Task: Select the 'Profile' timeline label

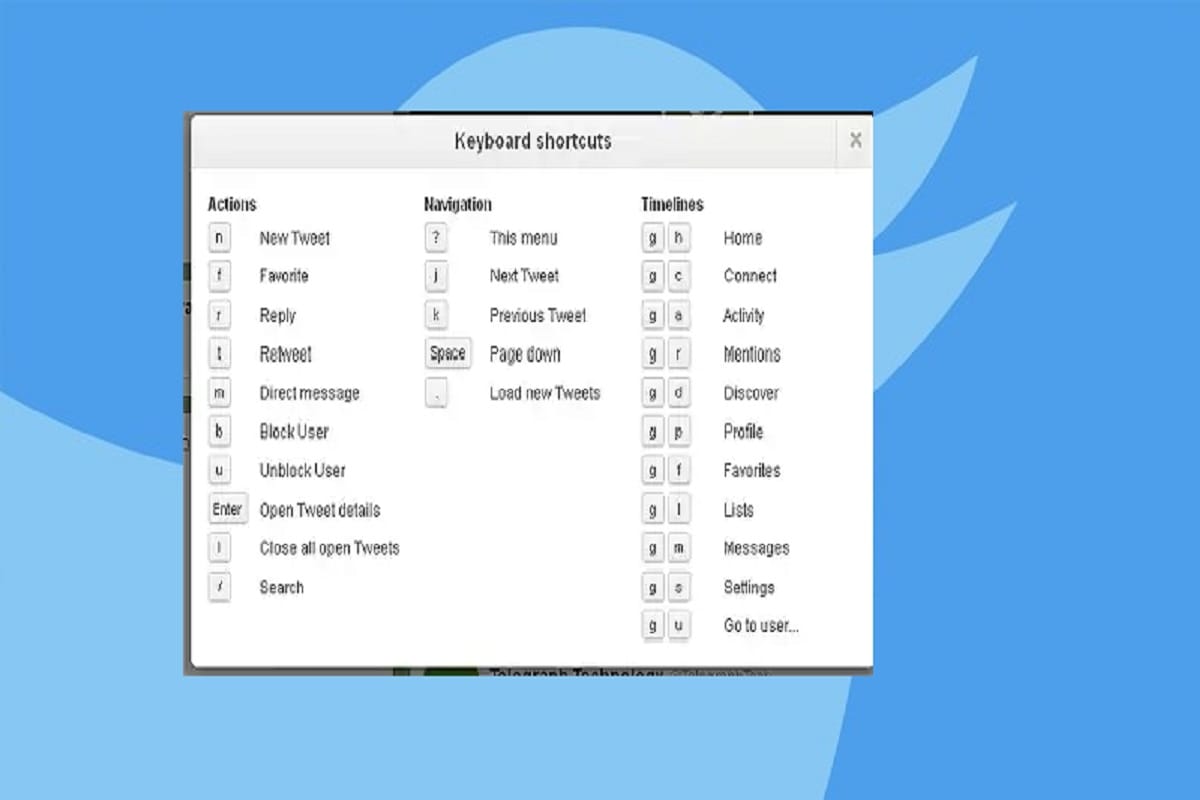Action: [743, 432]
